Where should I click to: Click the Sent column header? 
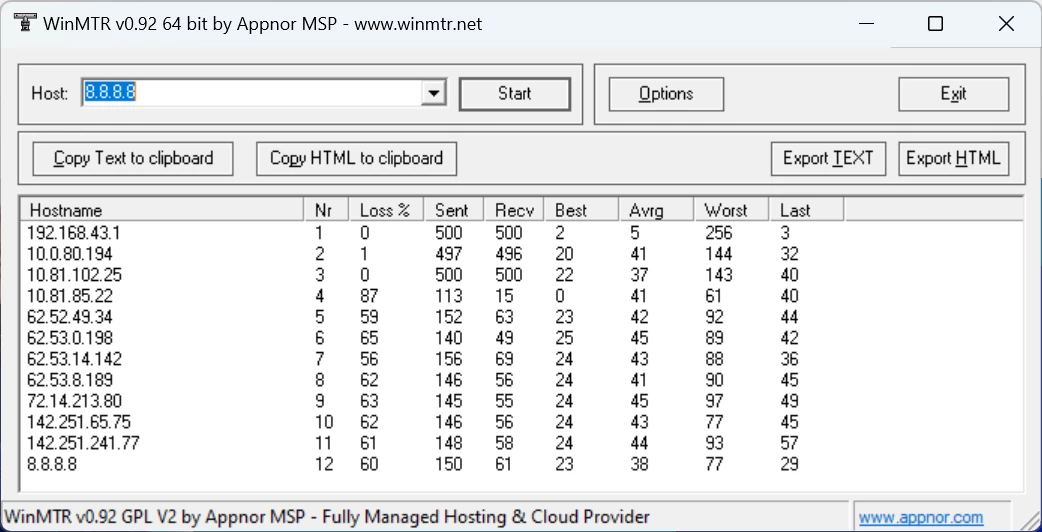tap(455, 211)
